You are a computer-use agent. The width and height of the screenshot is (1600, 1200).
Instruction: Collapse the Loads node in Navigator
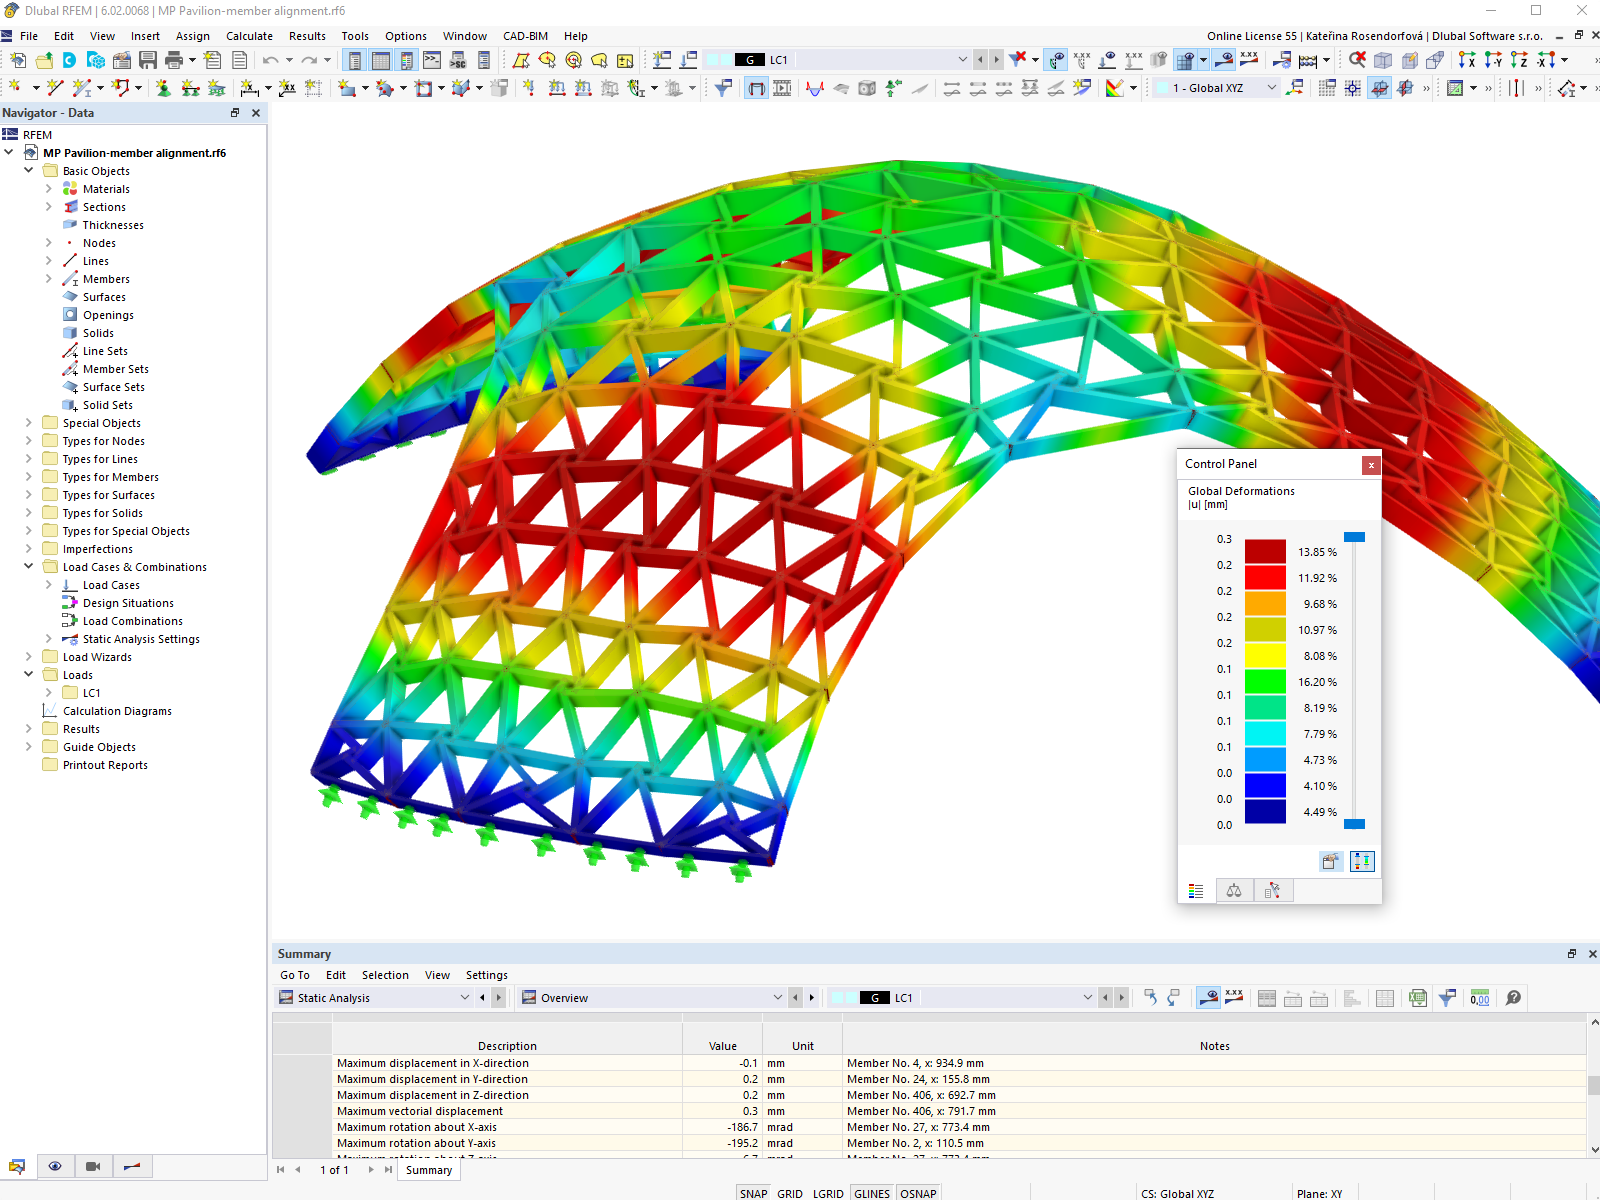pyautogui.click(x=28, y=675)
